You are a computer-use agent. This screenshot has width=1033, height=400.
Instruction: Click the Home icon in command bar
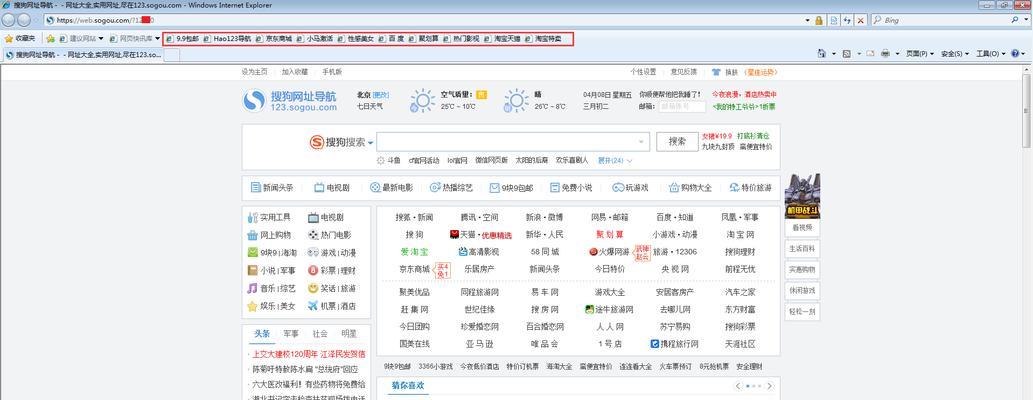821,53
